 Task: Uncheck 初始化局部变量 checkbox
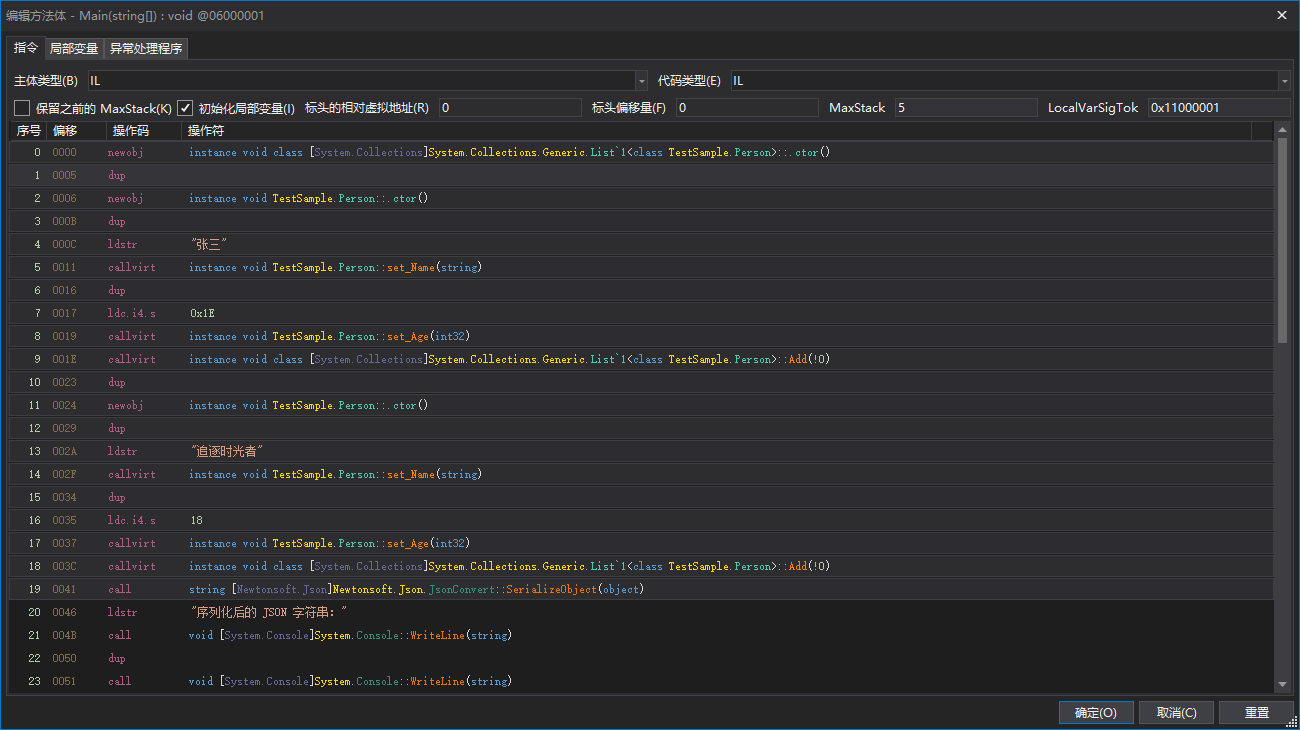pyautogui.click(x=185, y=108)
